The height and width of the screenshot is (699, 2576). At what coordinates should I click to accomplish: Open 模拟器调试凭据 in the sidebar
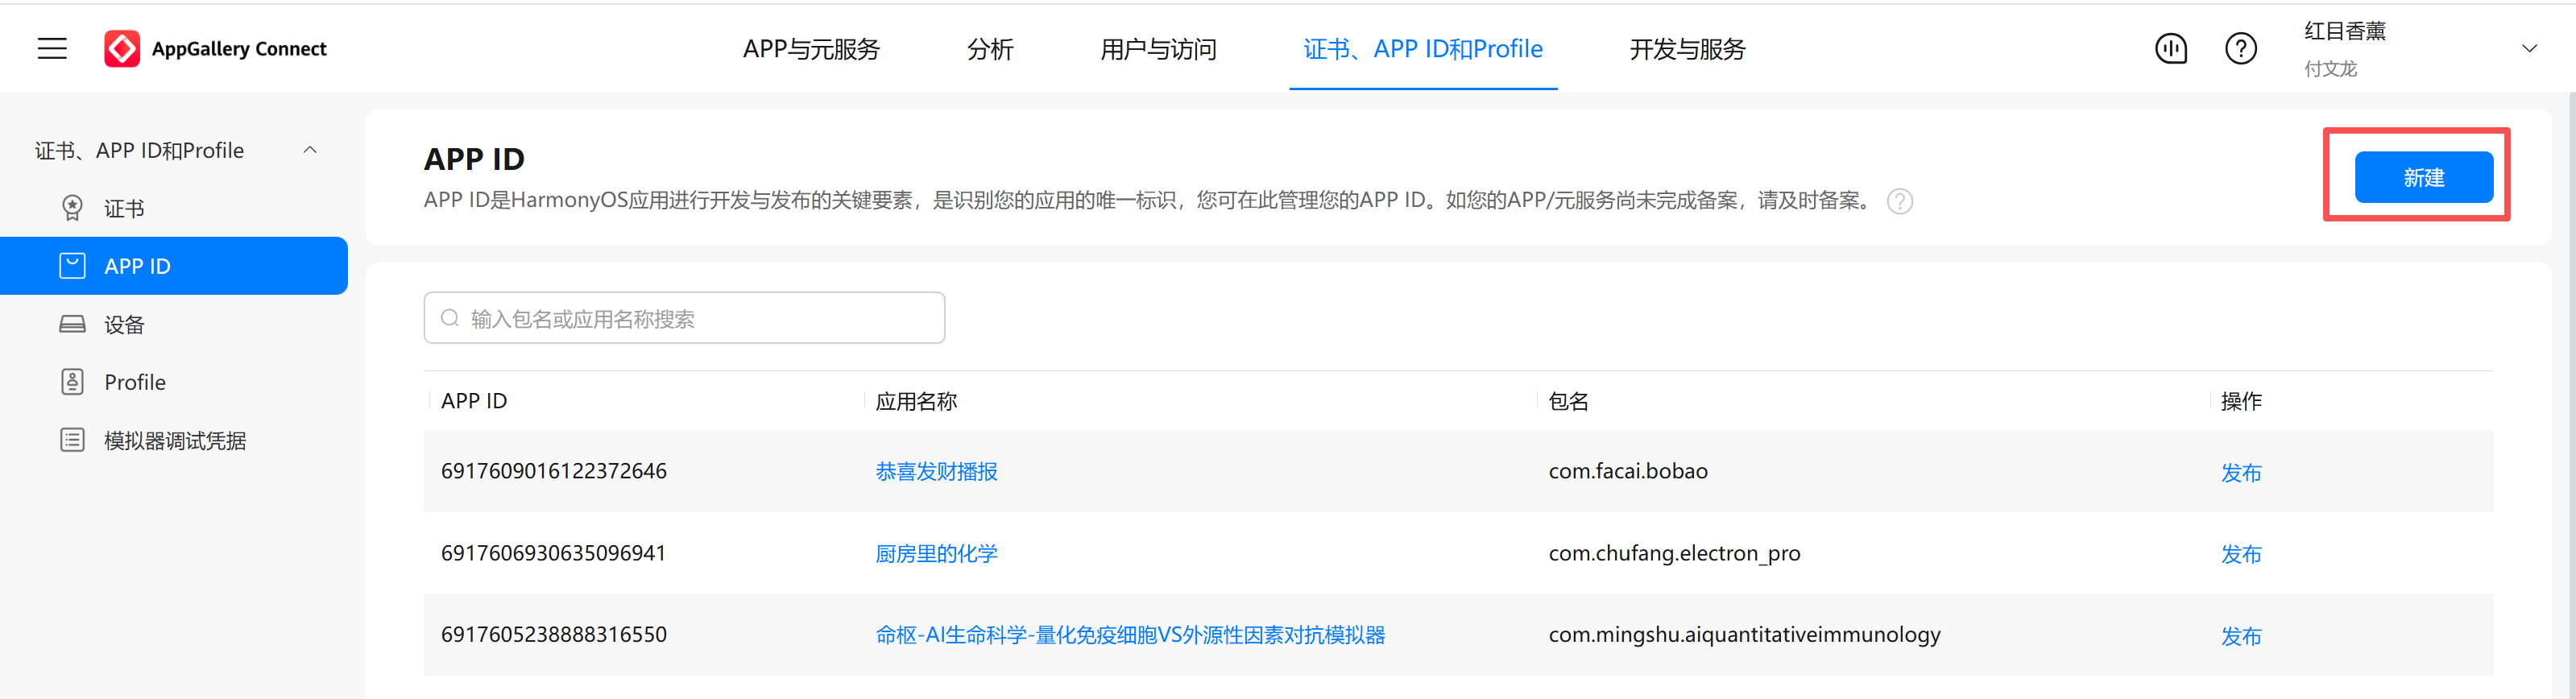tap(175, 440)
